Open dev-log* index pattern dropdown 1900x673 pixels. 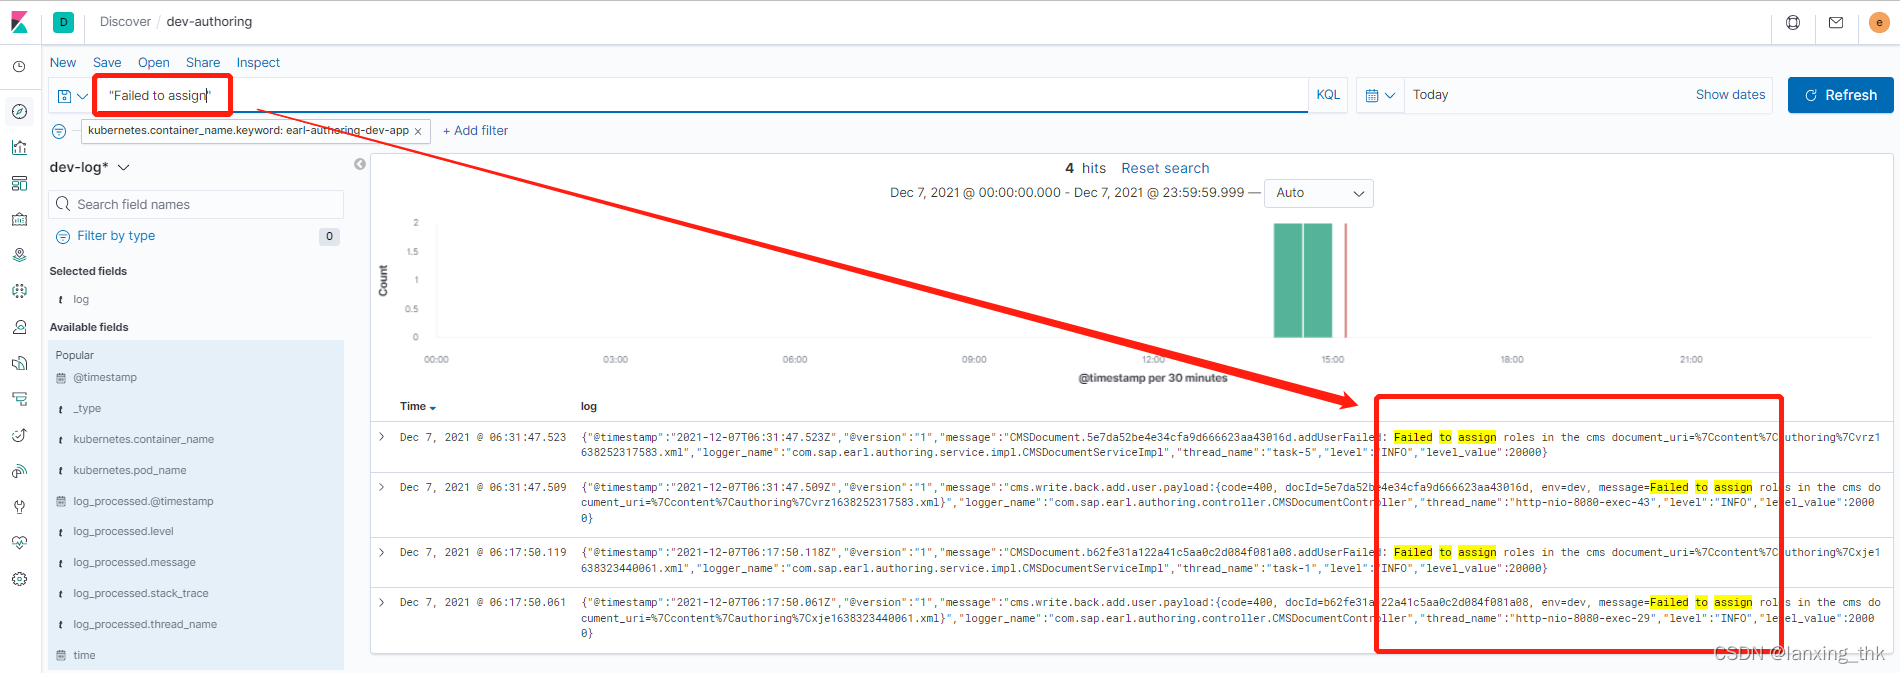90,167
